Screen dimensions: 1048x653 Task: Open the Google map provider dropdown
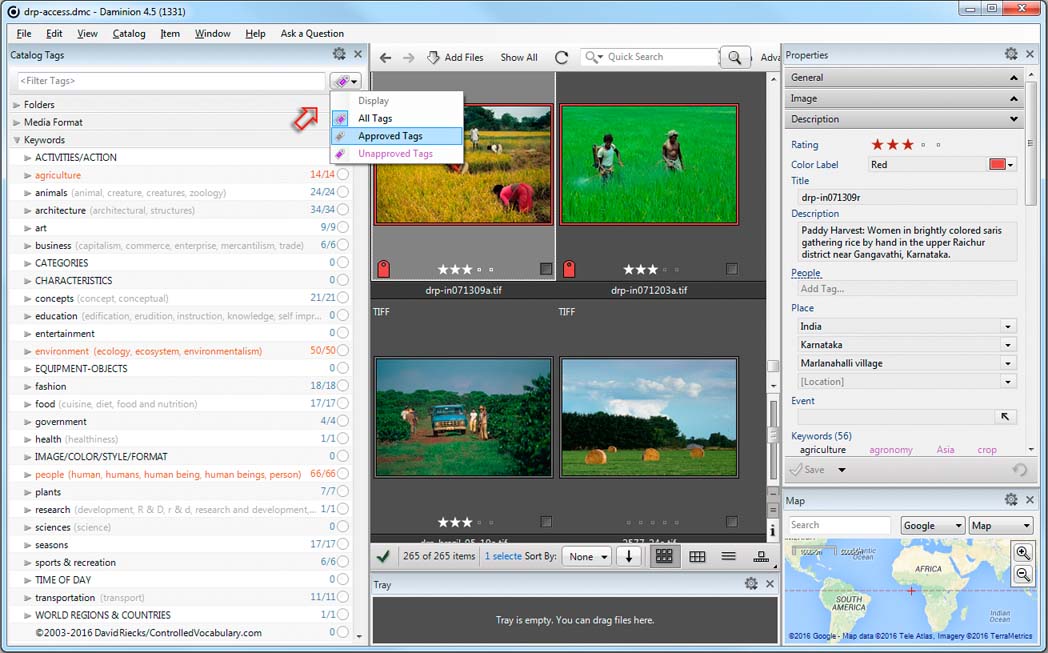pyautogui.click(x=931, y=525)
